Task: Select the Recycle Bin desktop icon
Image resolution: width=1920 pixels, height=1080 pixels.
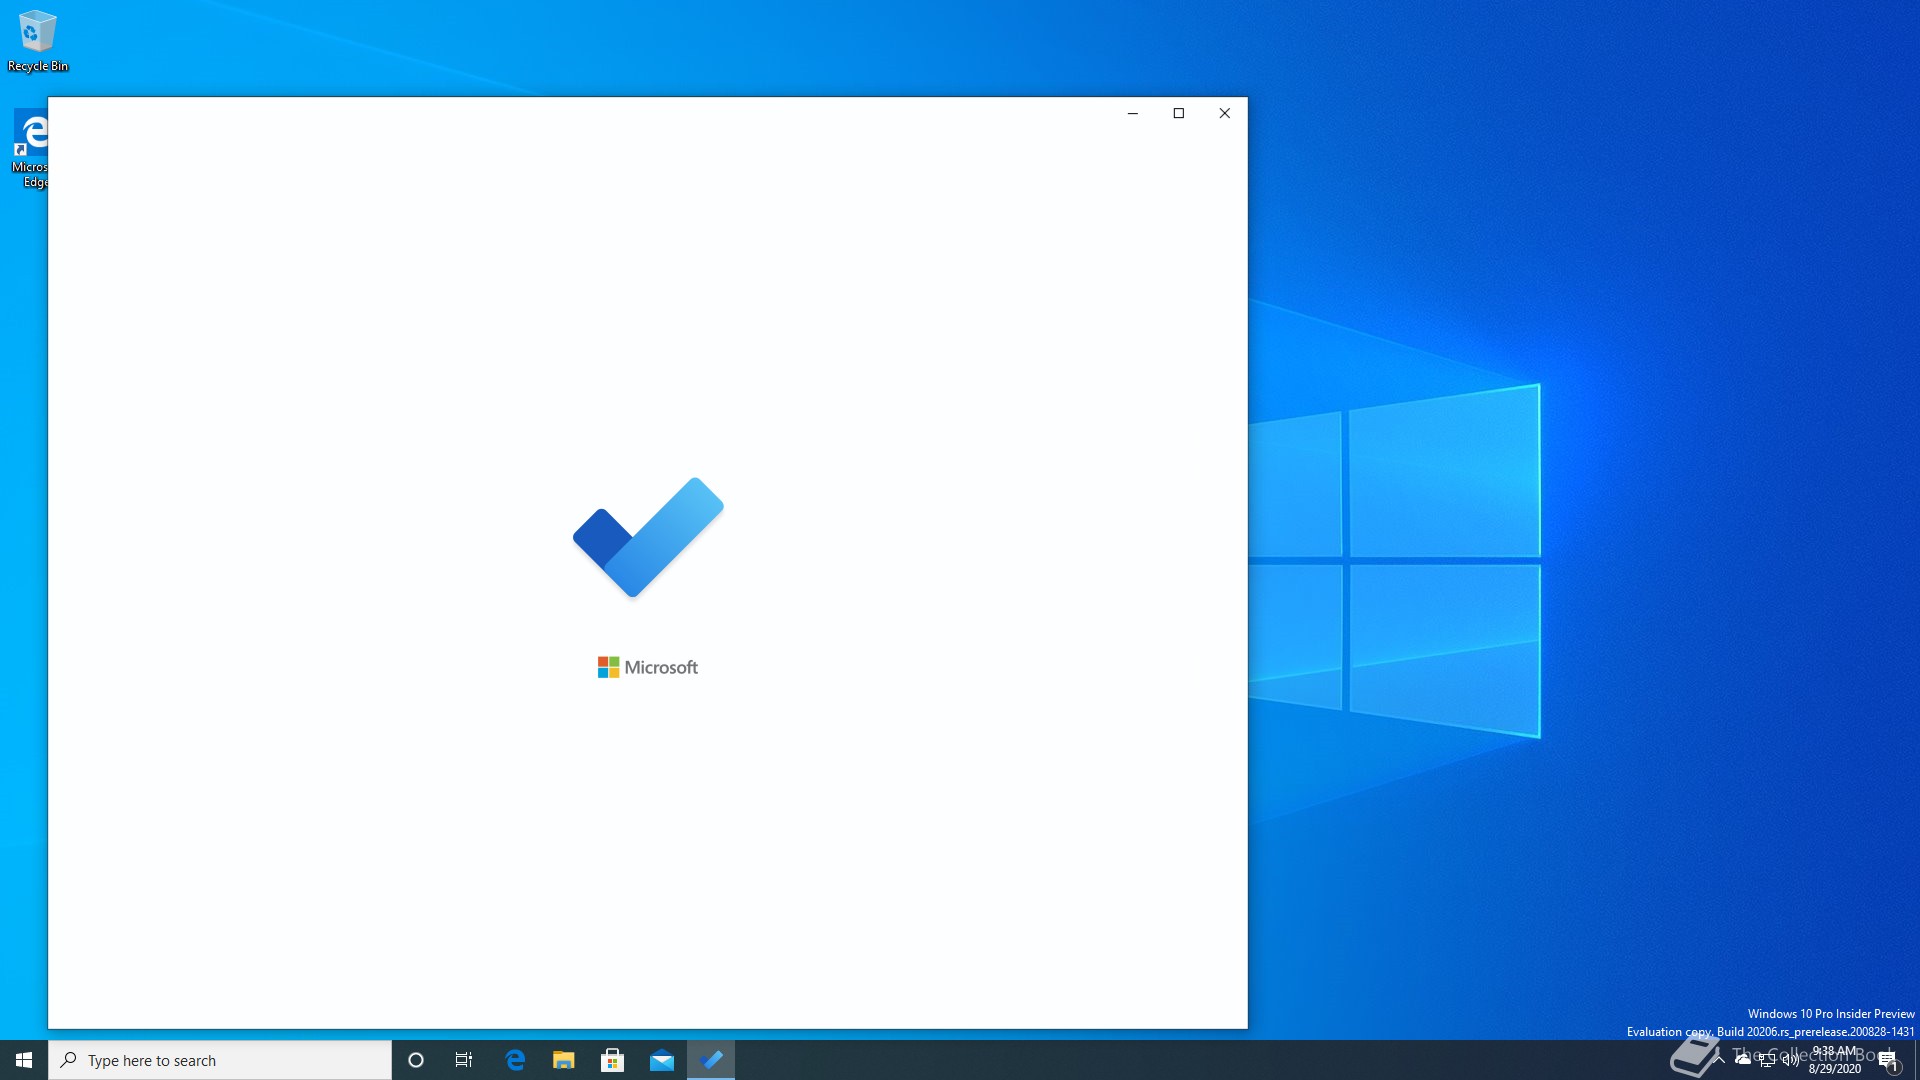Action: coord(38,42)
